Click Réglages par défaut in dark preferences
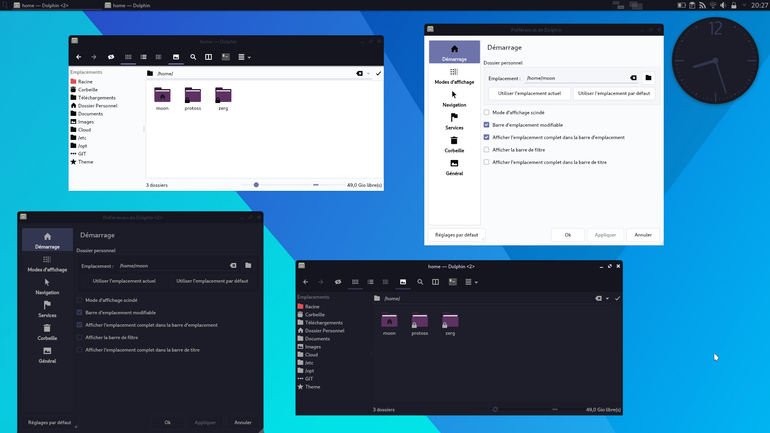Screen dimensions: 770x433 [50, 422]
